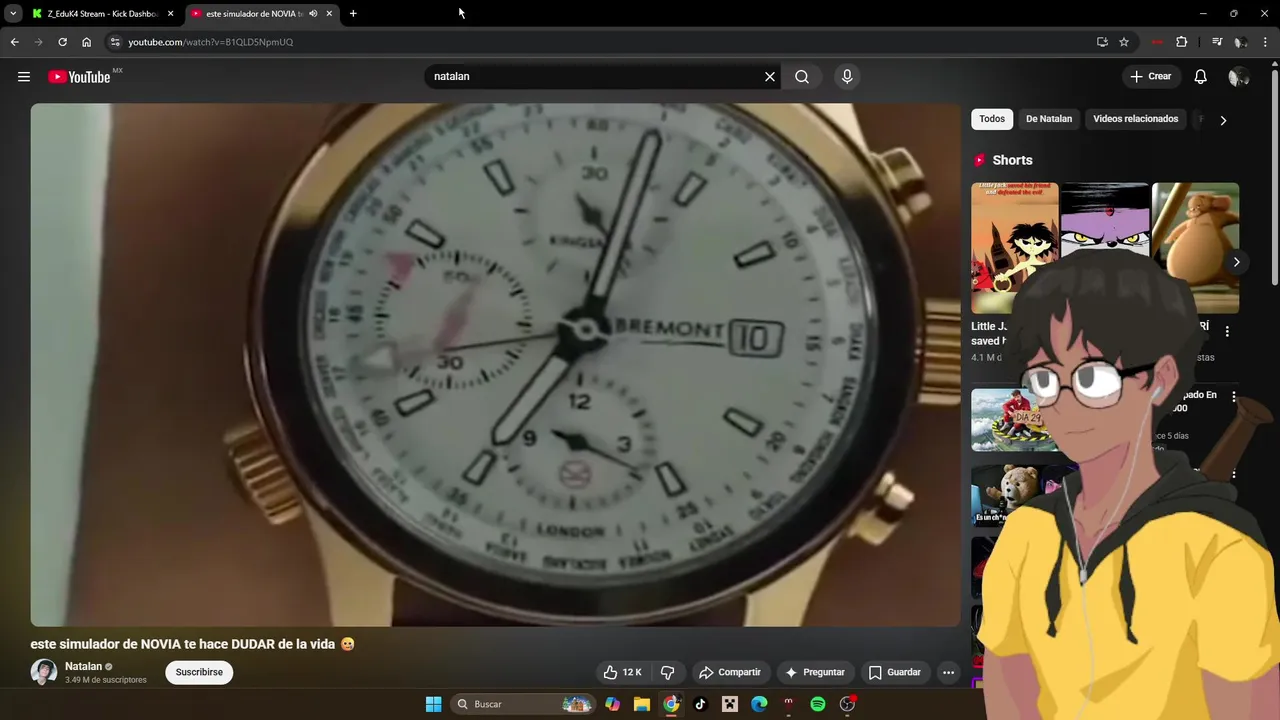This screenshot has height=720, width=1280.
Task: Start voice search with the microphone icon
Action: 847,76
